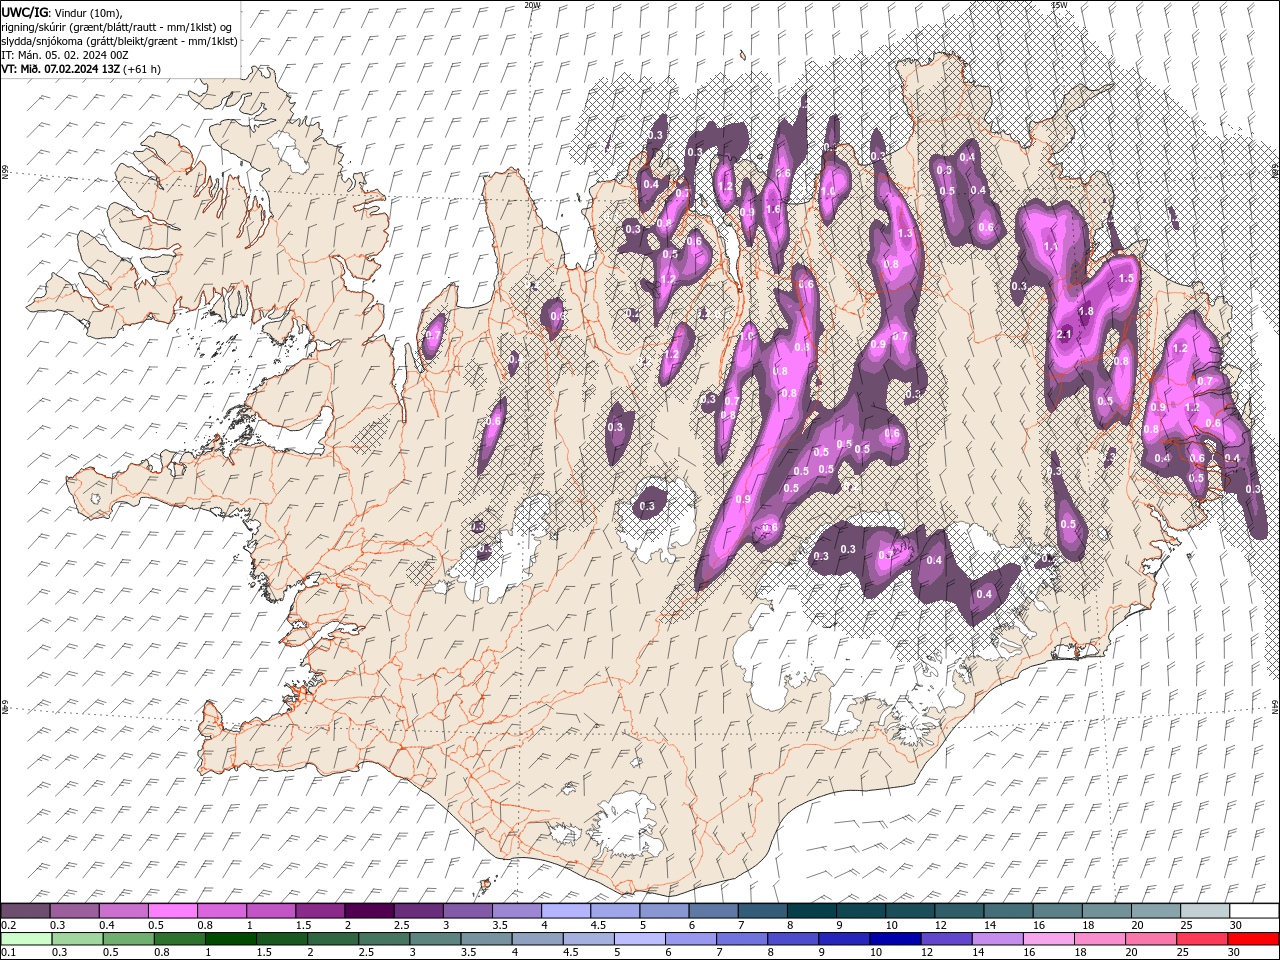The image size is (1280, 960).
Task: Click the 66N latitude label on the right edge
Action: tap(1275, 170)
